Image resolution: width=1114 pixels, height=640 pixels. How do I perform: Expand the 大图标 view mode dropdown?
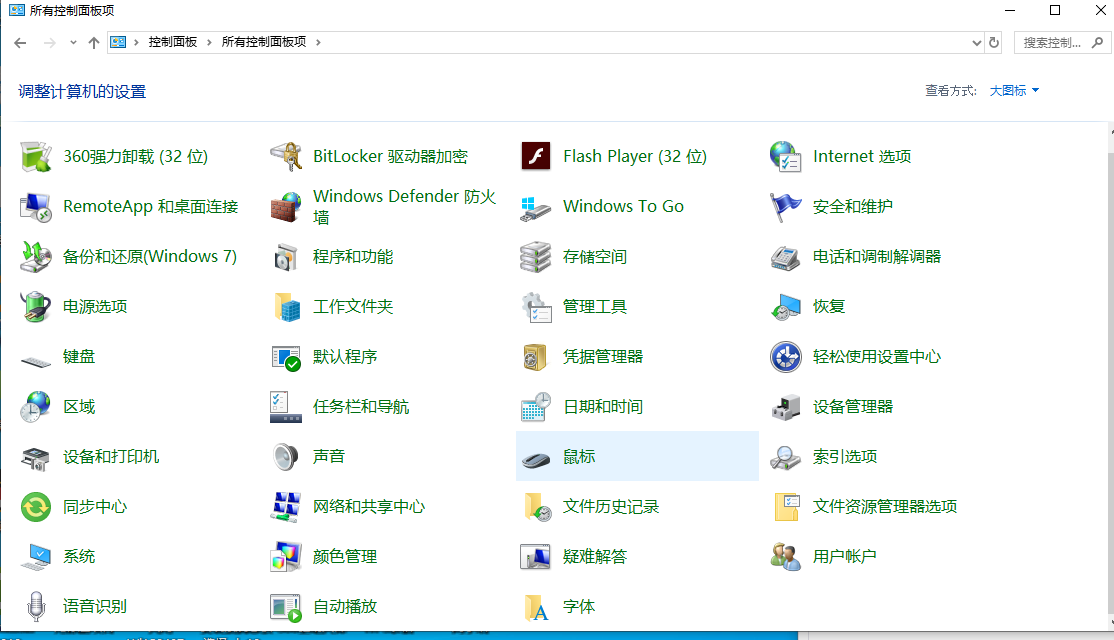coord(1014,91)
